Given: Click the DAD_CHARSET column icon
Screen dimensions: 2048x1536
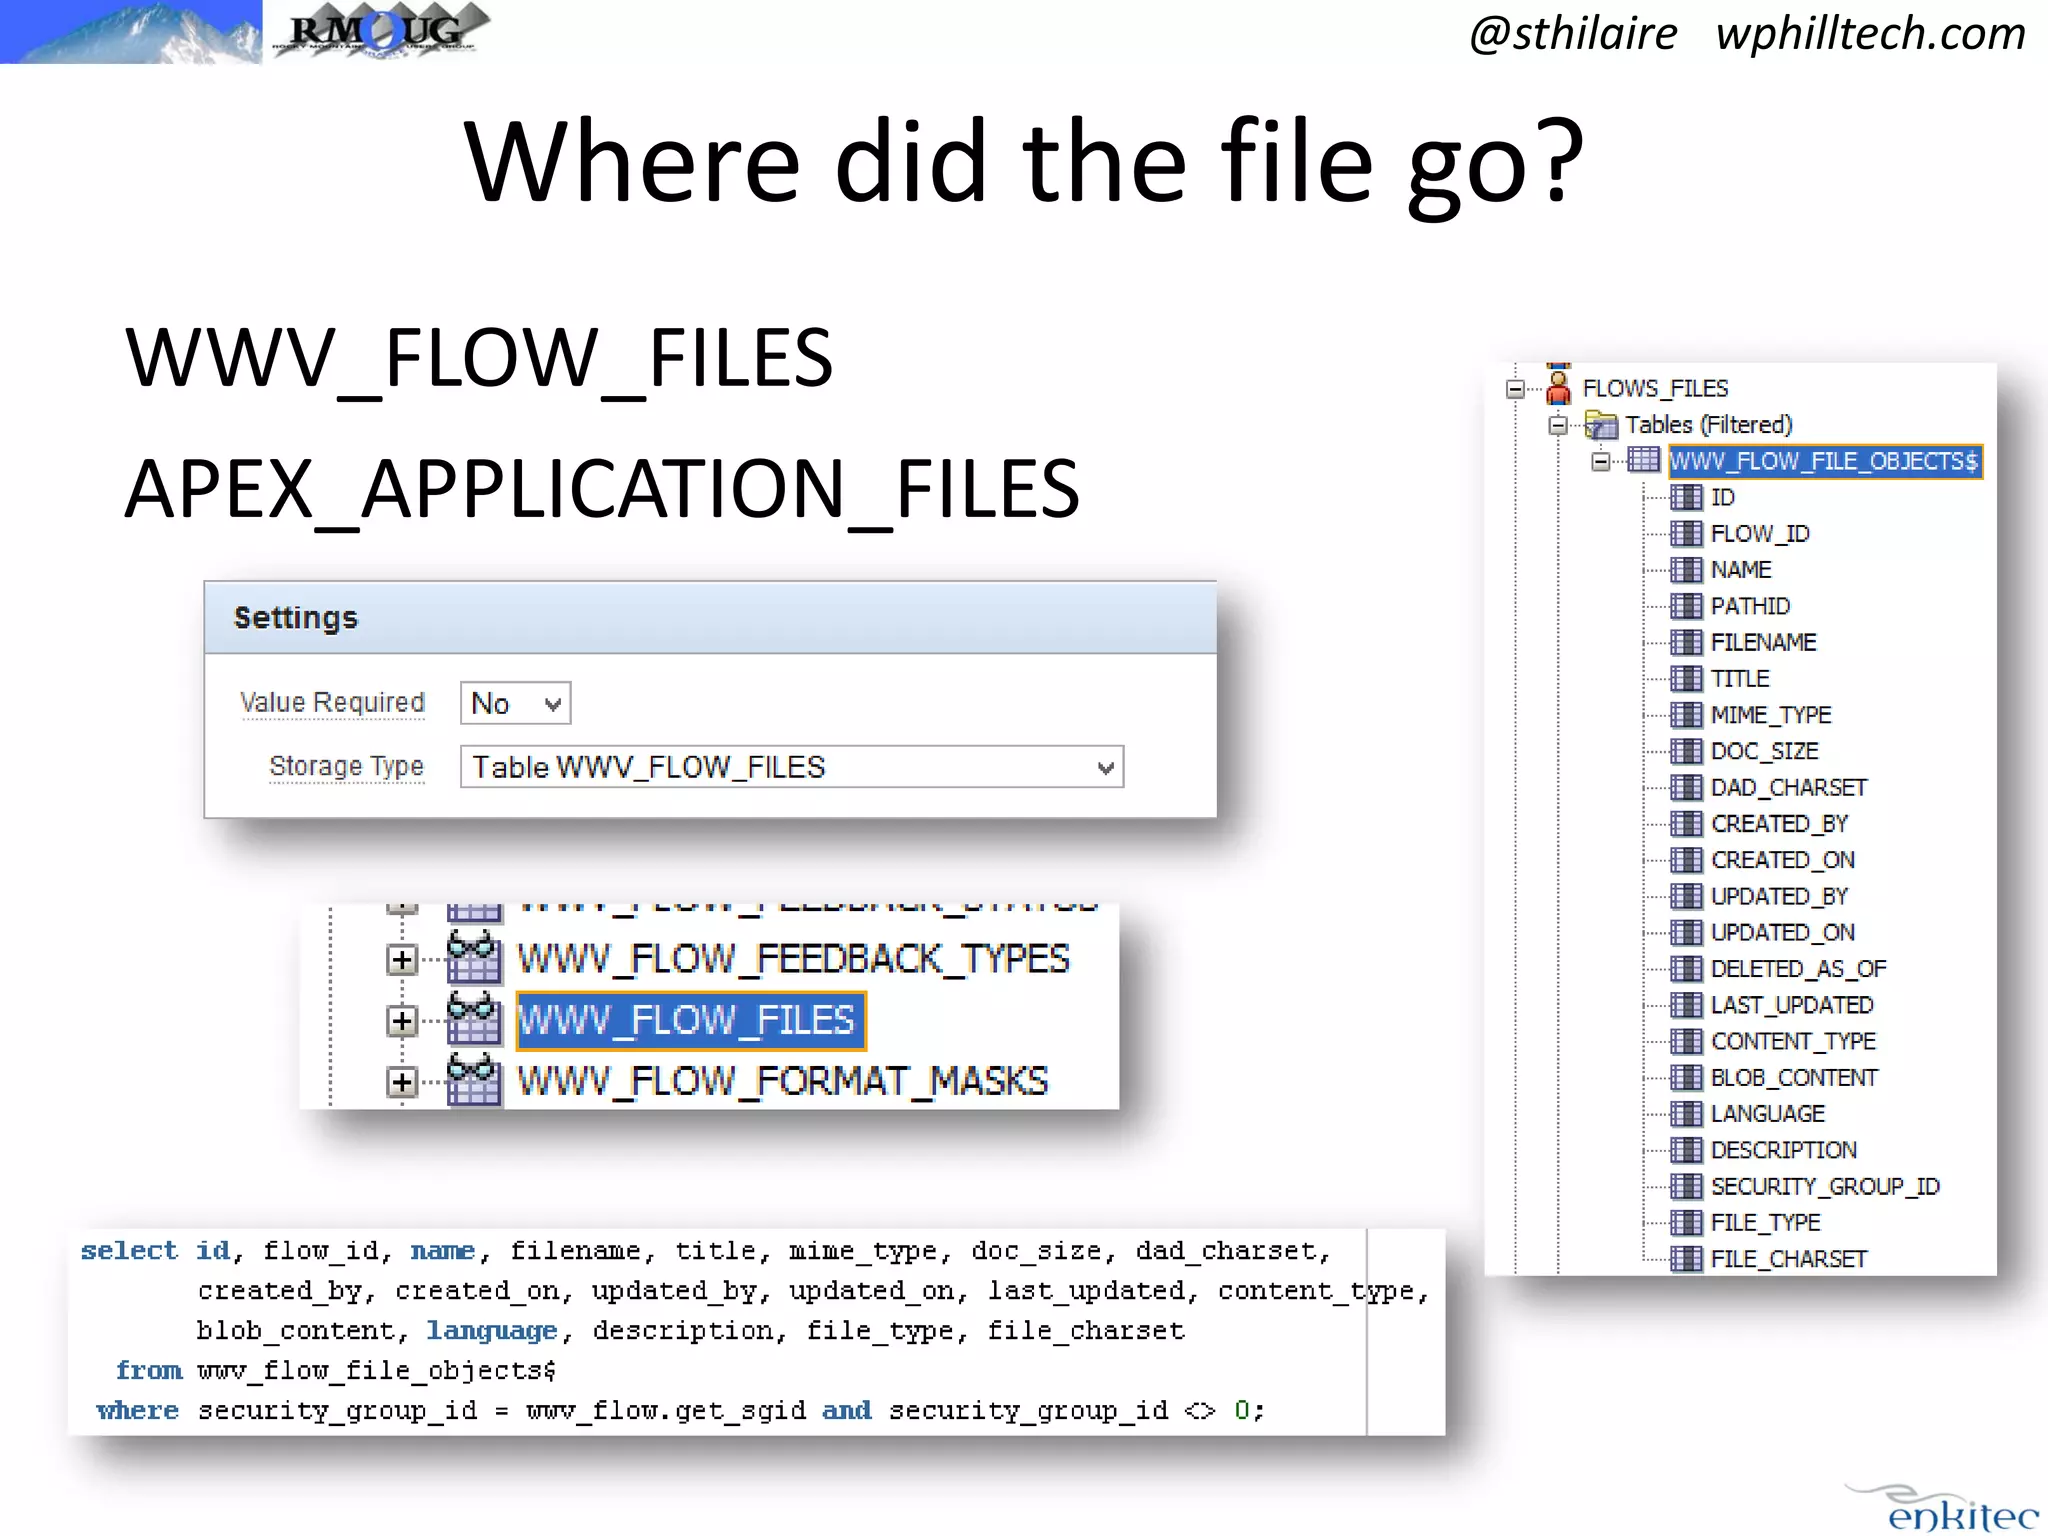Looking at the screenshot, I should pyautogui.click(x=1686, y=788).
